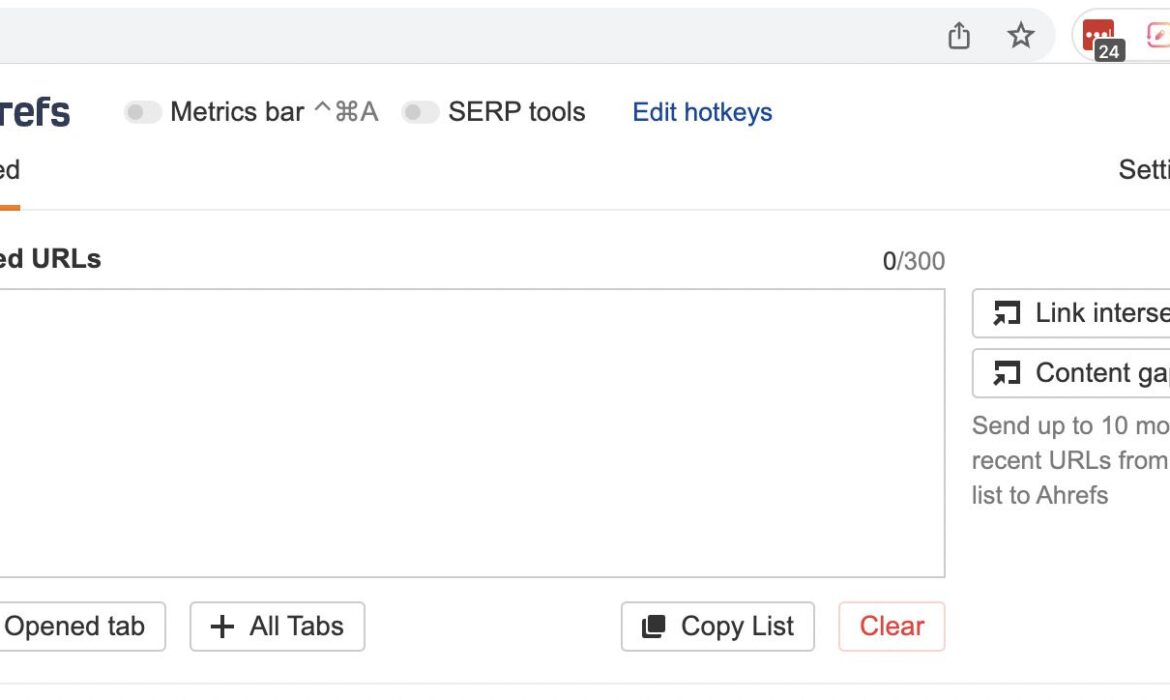Image resolution: width=1170 pixels, height=700 pixels.
Task: Bookmark this page with the star icon
Action: (1020, 36)
